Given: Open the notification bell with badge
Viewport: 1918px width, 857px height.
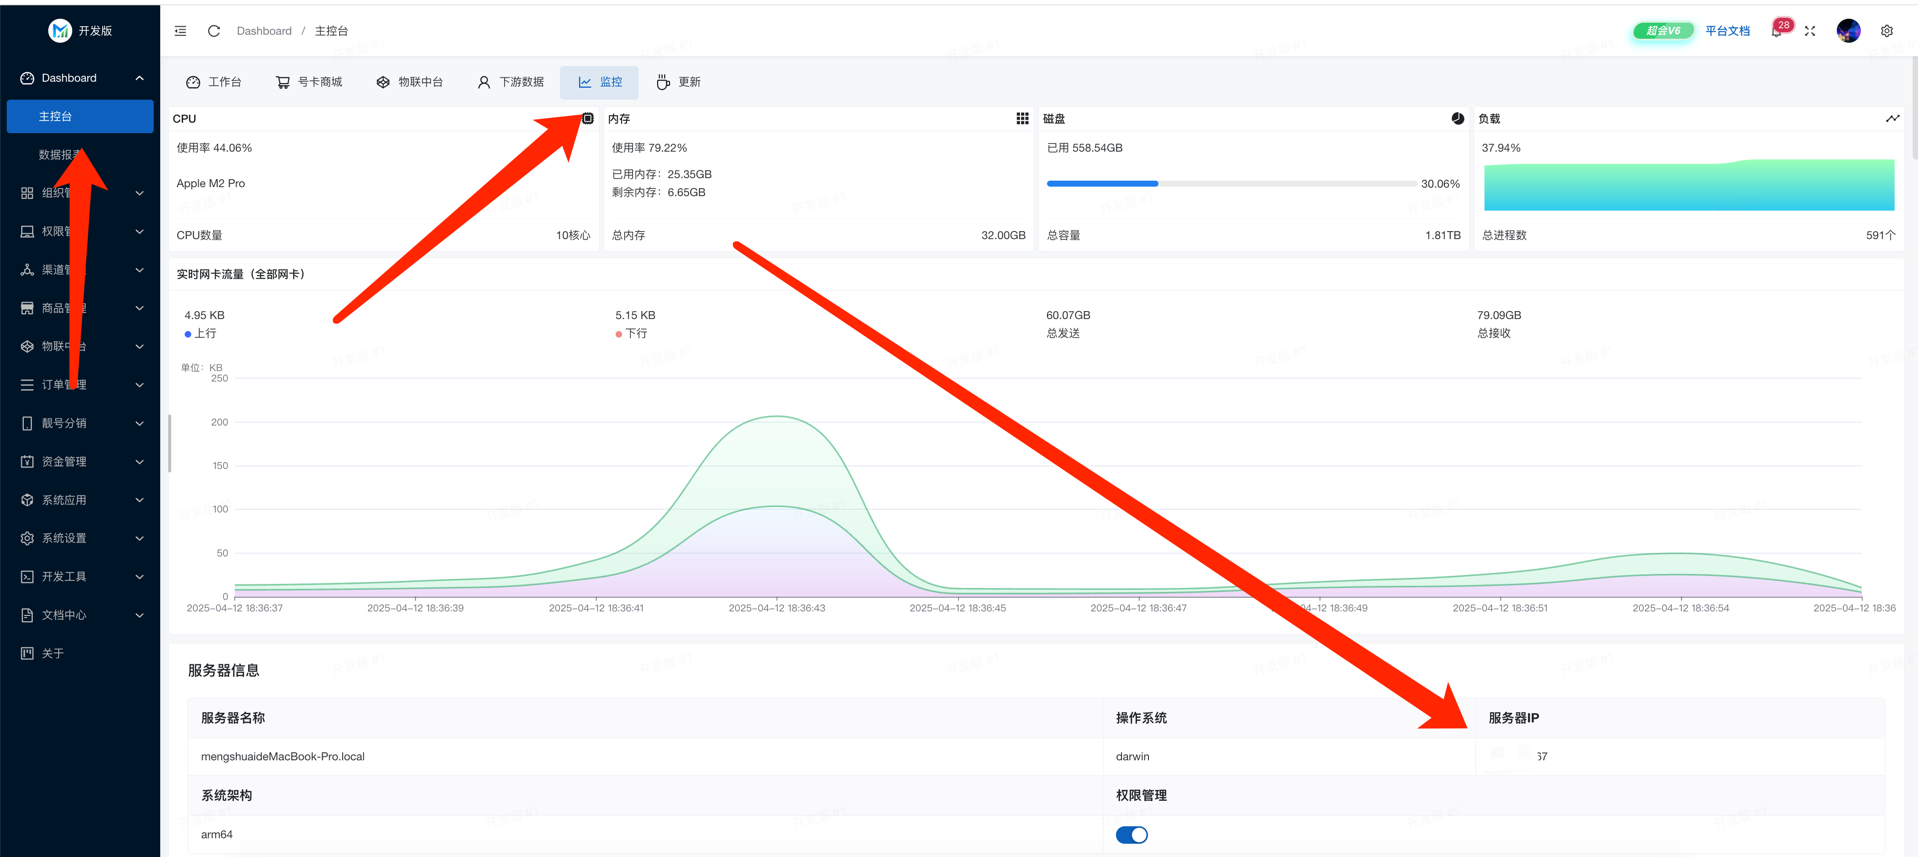Looking at the screenshot, I should (x=1777, y=31).
